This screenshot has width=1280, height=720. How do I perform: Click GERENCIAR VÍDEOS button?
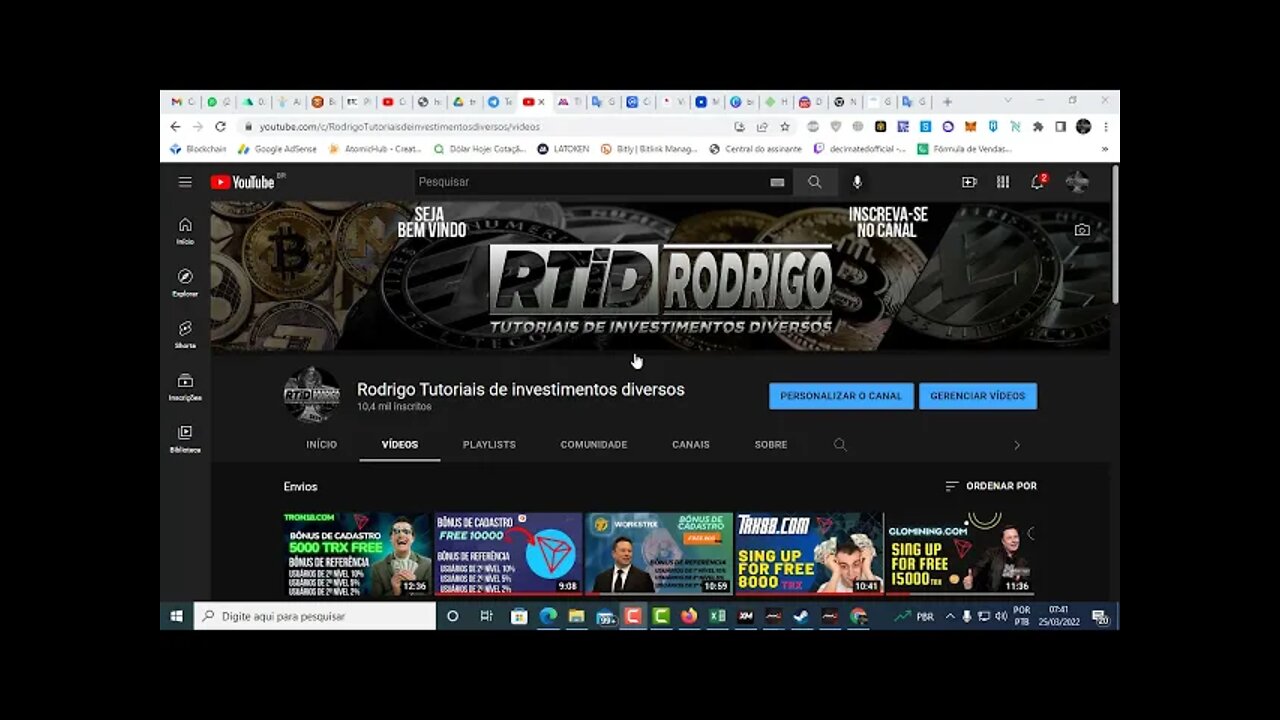[x=978, y=396]
